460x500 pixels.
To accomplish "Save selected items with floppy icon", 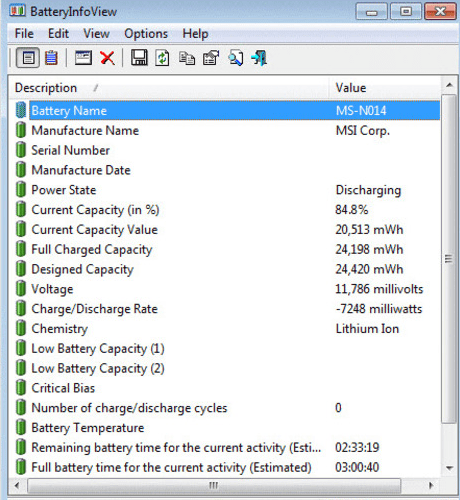I will 139,58.
